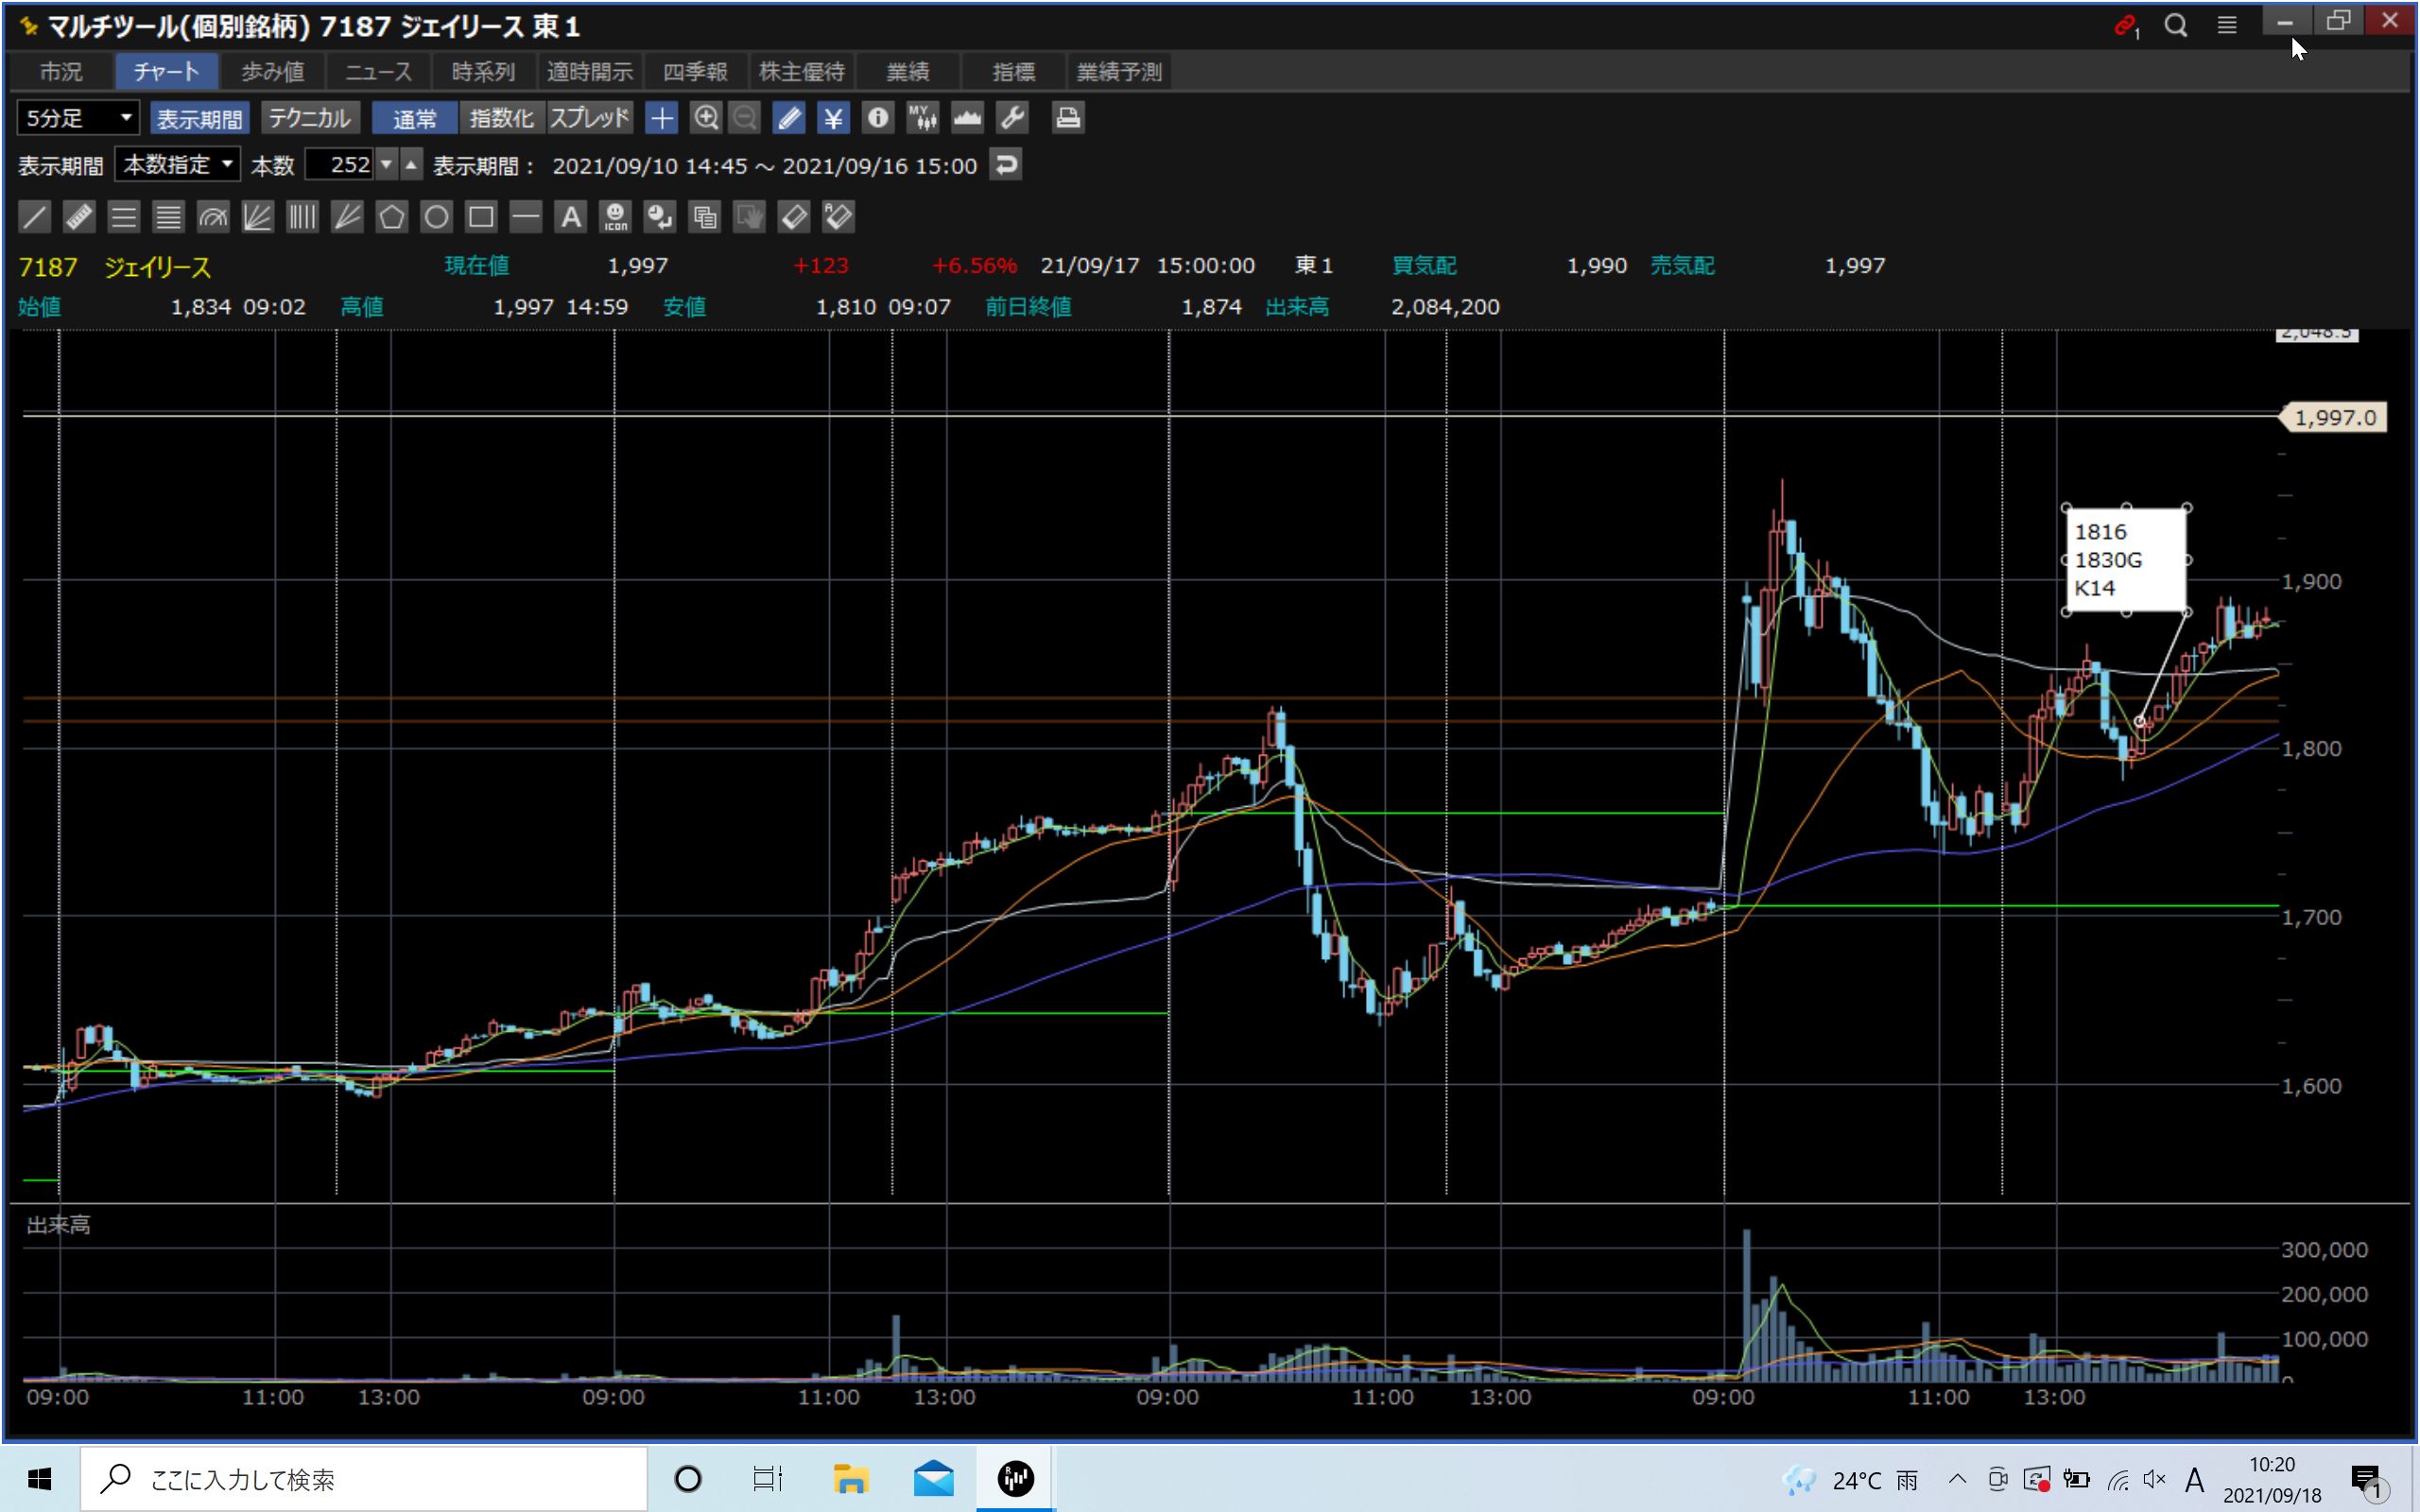2420x1512 pixels.
Task: Decrease bar count with down arrow
Action: tap(386, 165)
